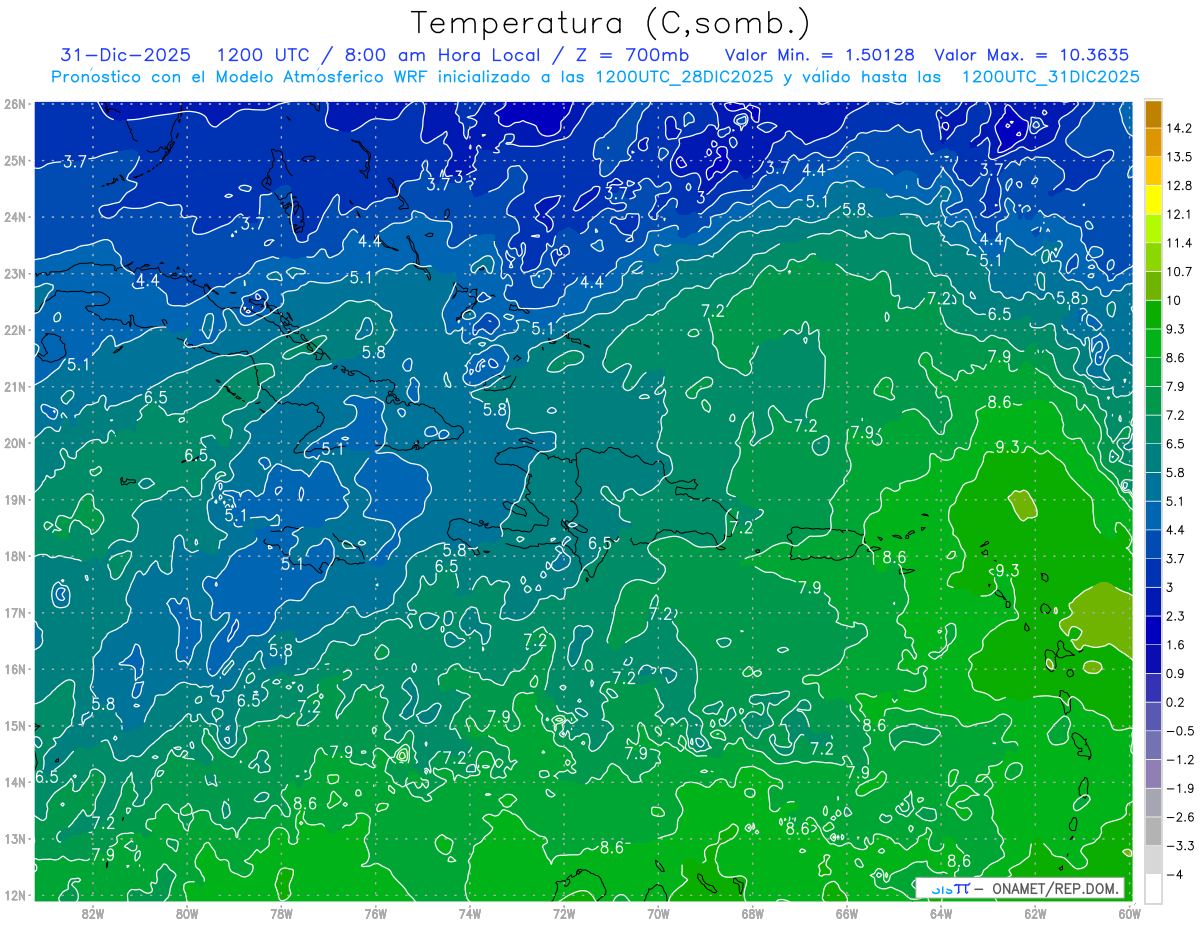Click the longitude axis label "74W"

pos(470,912)
